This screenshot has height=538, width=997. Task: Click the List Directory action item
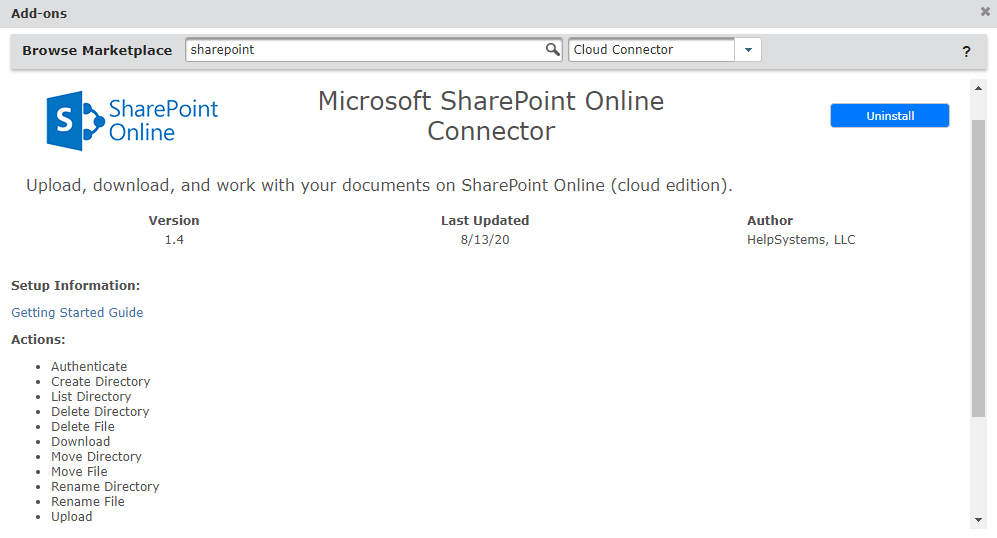pos(91,396)
